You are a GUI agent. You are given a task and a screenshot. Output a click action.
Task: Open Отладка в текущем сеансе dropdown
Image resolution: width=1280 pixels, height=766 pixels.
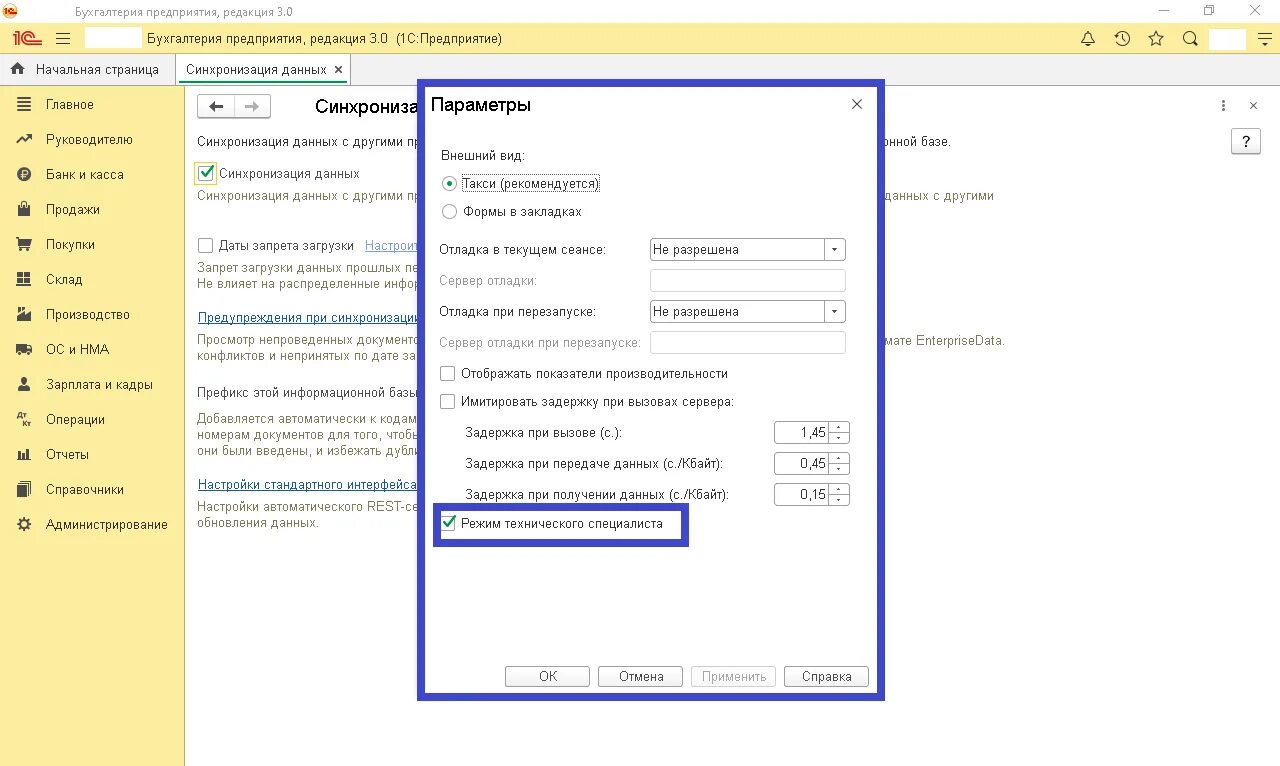(x=835, y=250)
